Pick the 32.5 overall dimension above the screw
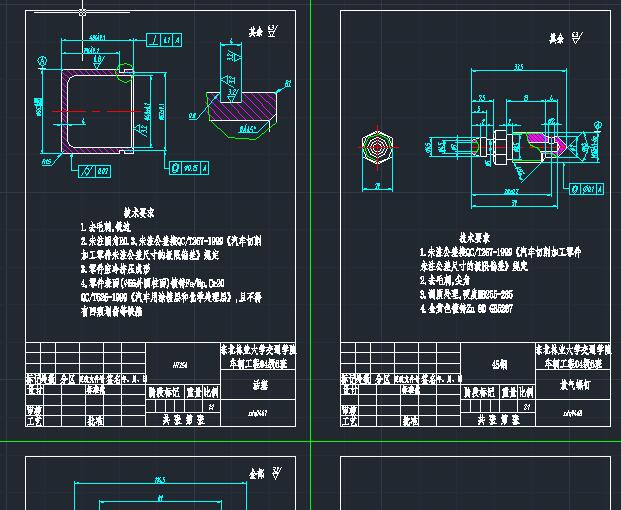621x510 pixels. 519,67
